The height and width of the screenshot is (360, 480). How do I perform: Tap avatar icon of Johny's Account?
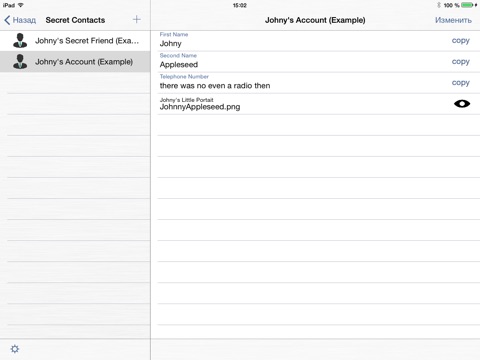click(20, 62)
